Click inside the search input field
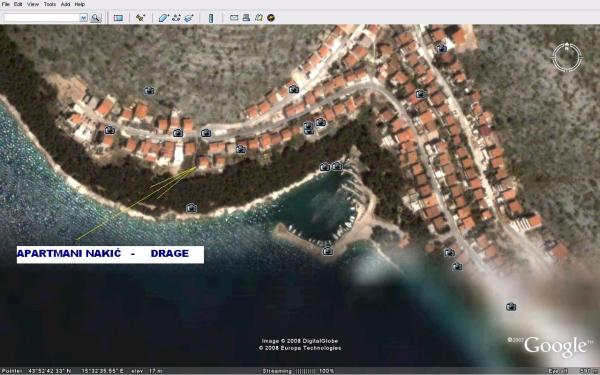600x375 pixels. tap(42, 18)
